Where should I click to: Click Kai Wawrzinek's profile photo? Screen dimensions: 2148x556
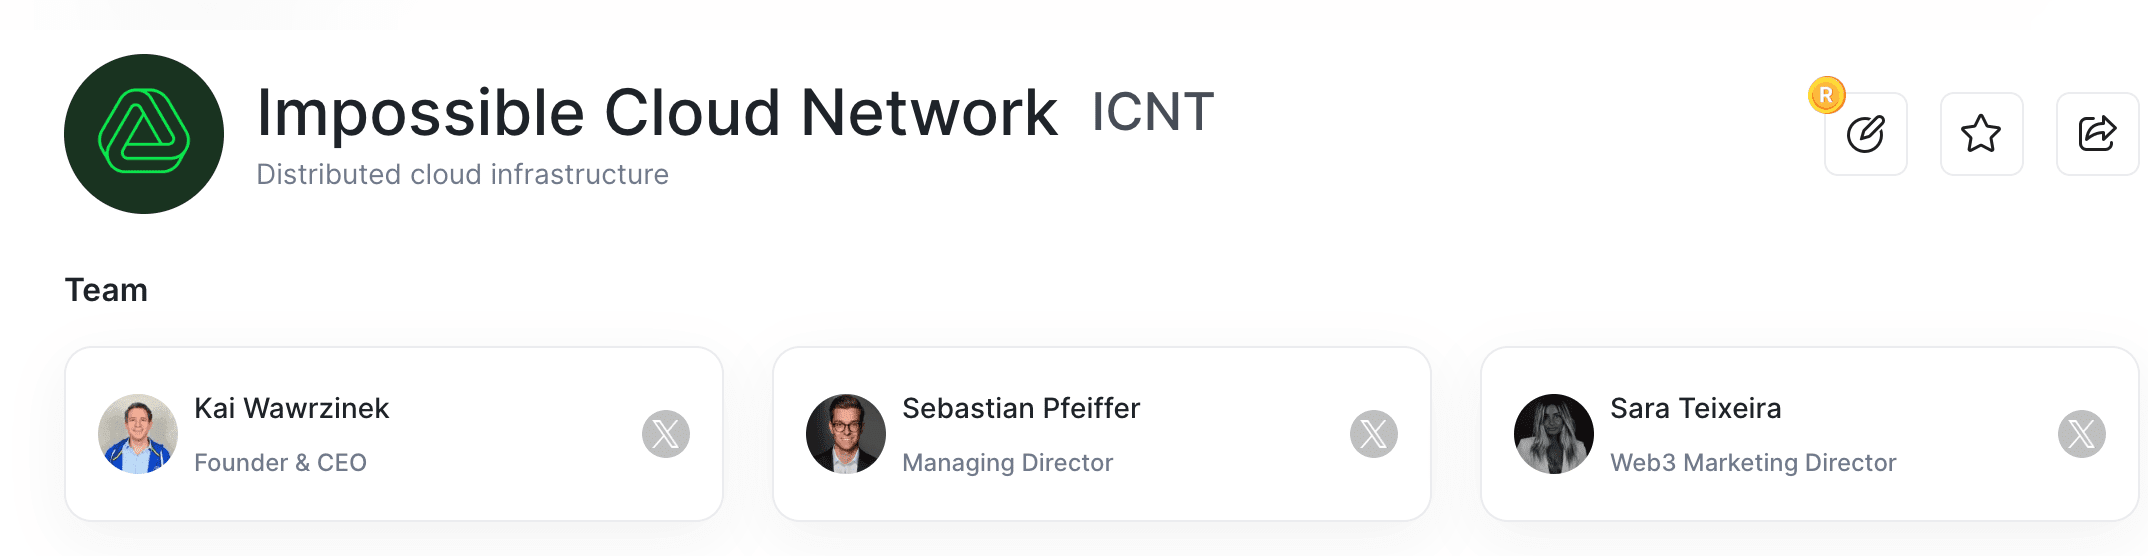pyautogui.click(x=138, y=434)
